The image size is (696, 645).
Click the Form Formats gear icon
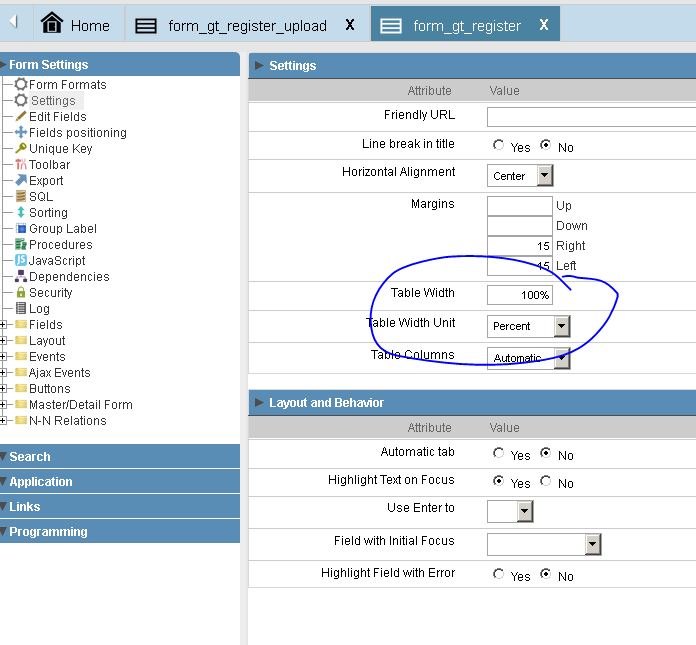click(21, 84)
